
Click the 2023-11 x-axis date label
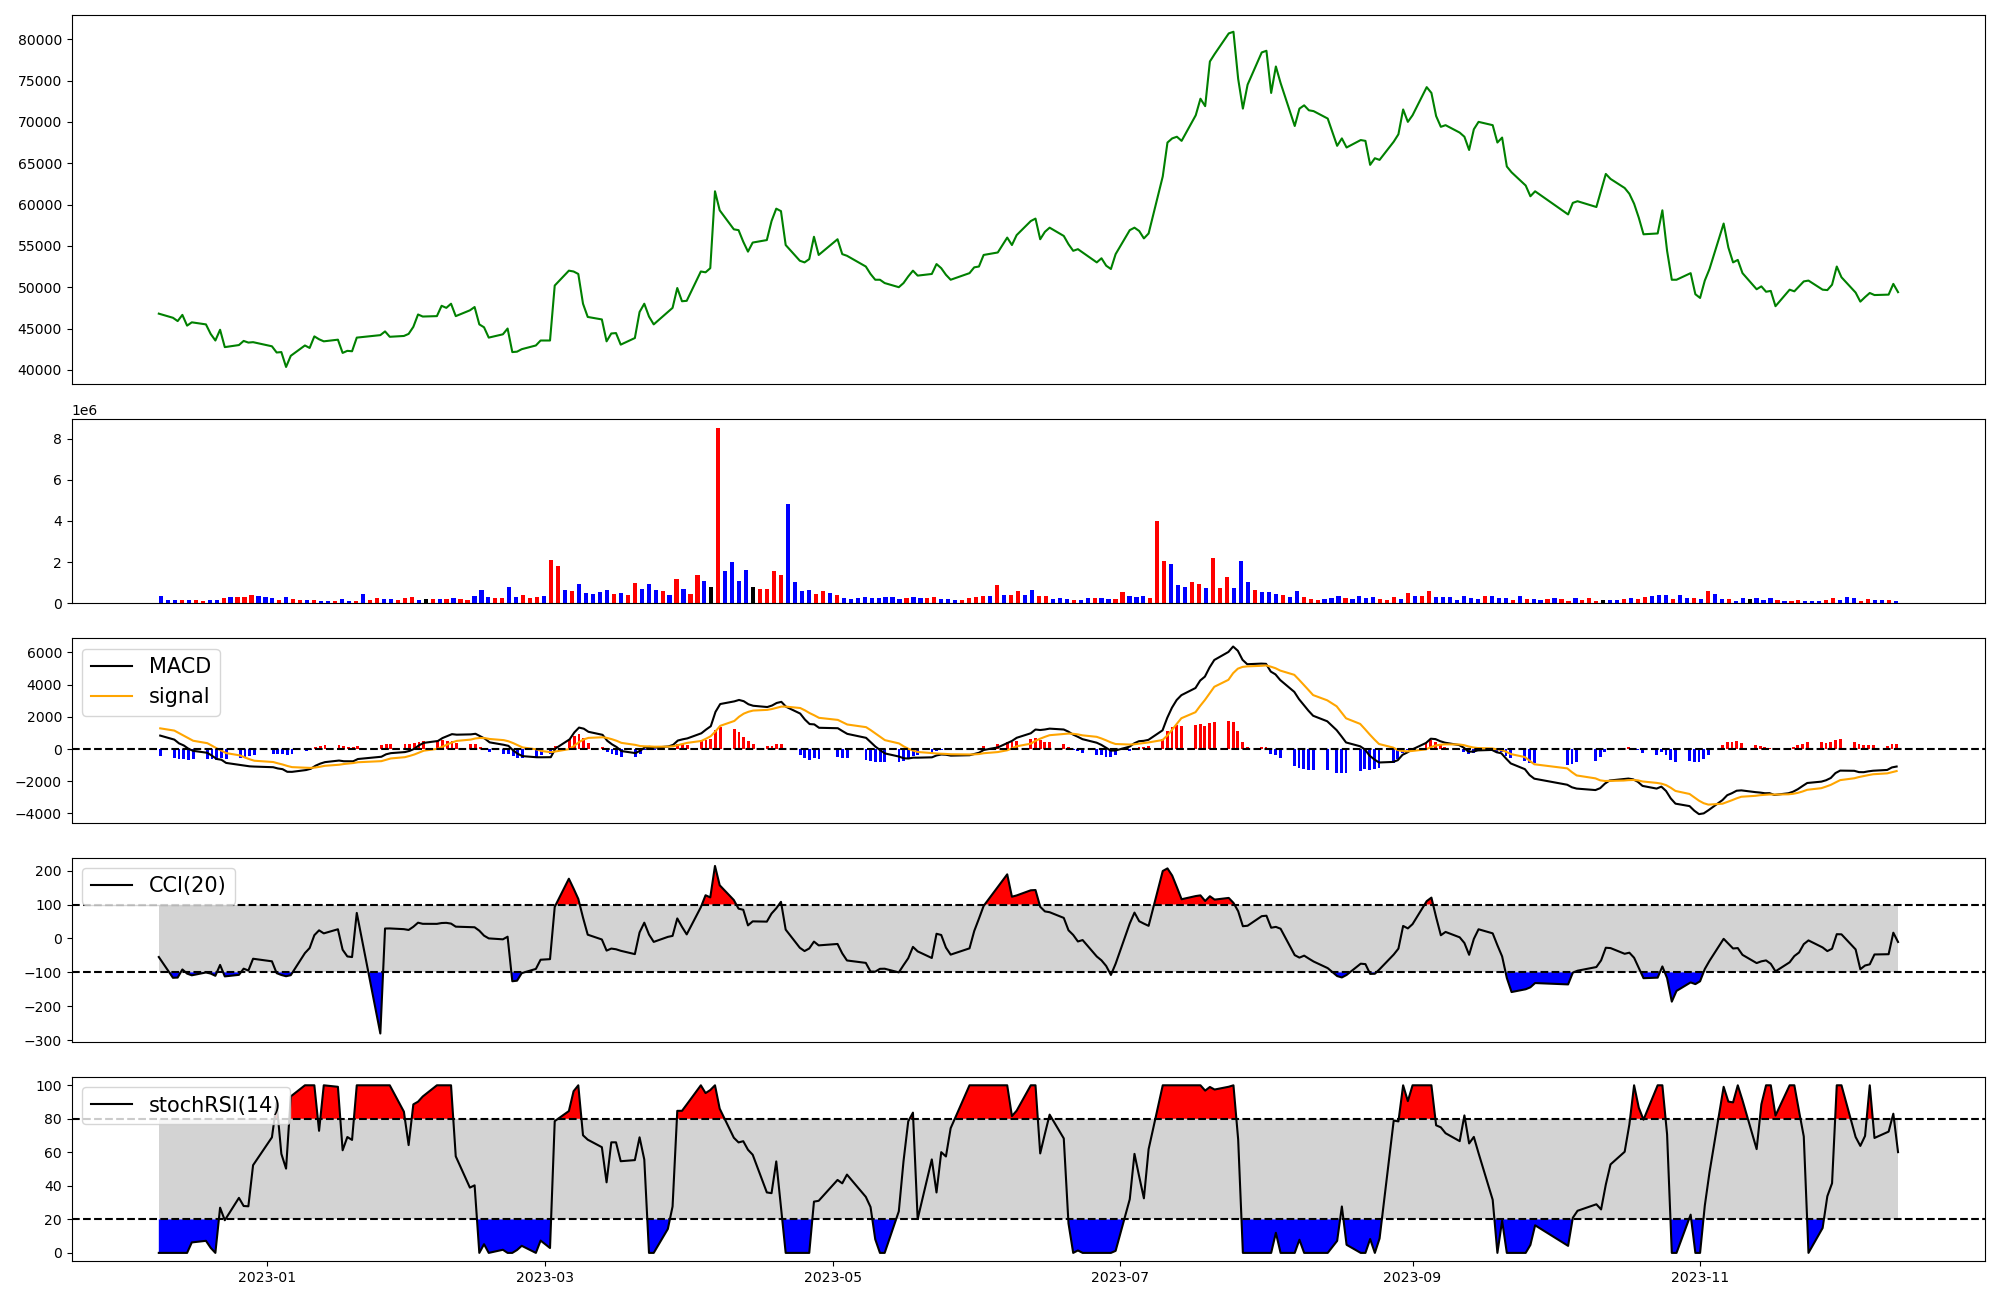(1700, 1277)
